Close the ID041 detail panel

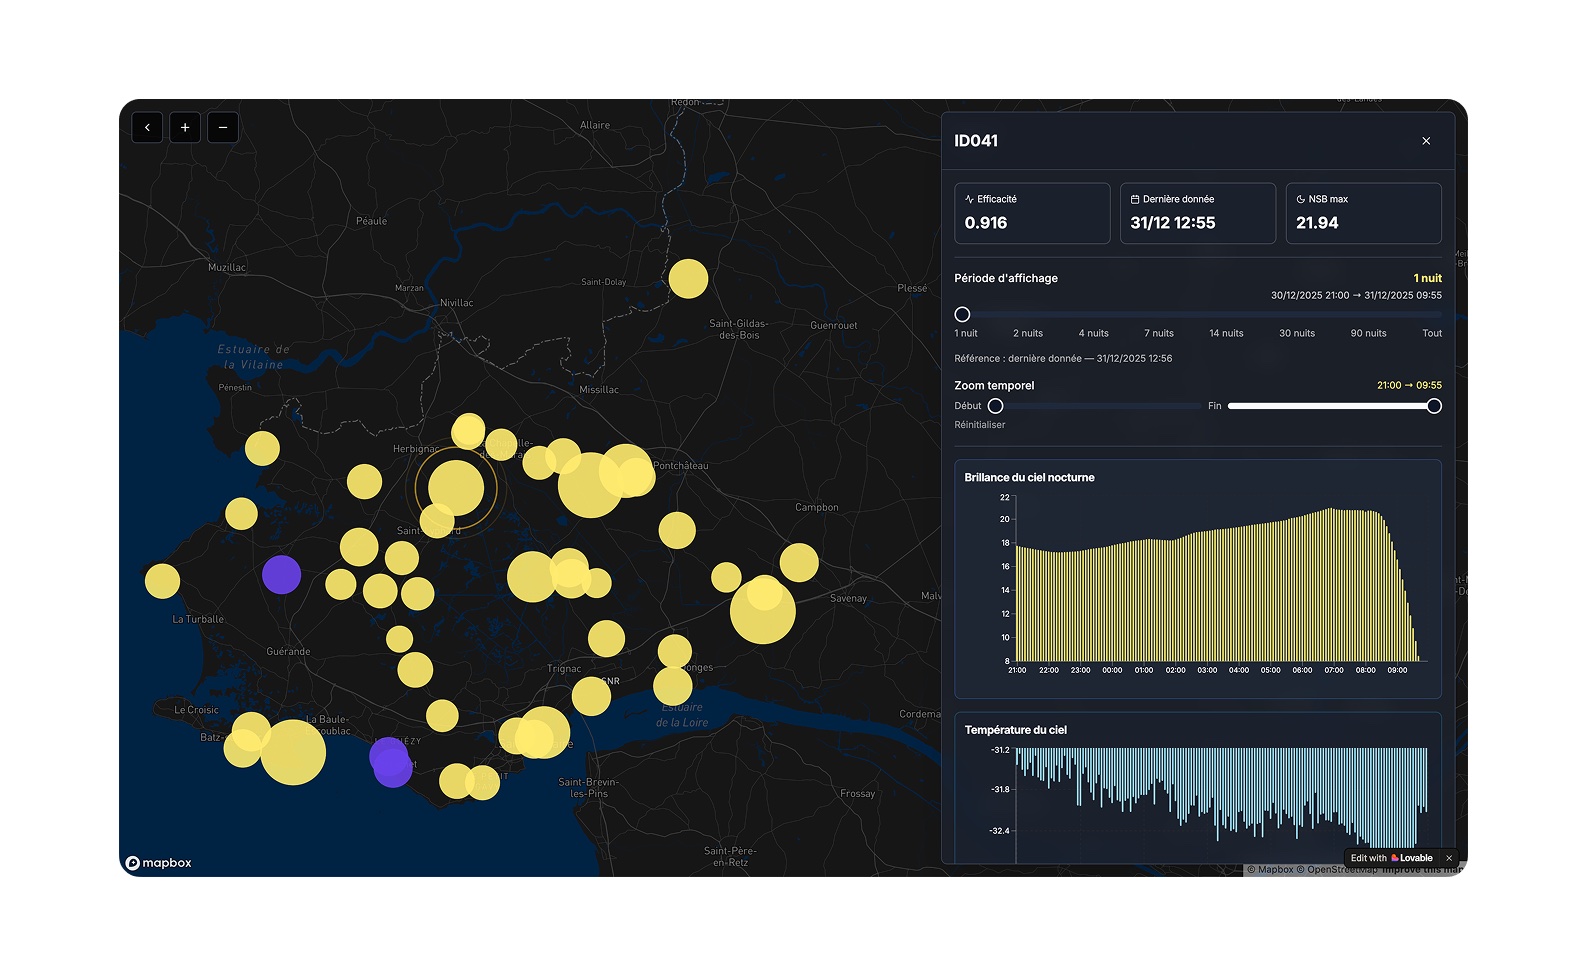(1426, 141)
